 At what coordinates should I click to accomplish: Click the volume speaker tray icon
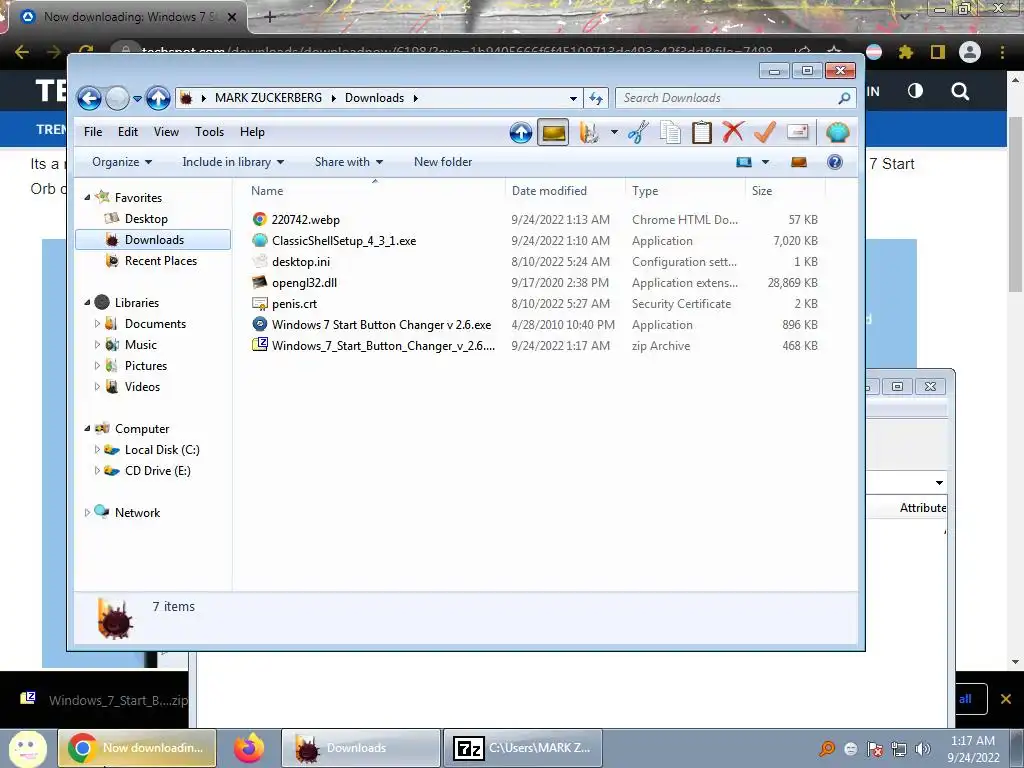pyautogui.click(x=923, y=749)
